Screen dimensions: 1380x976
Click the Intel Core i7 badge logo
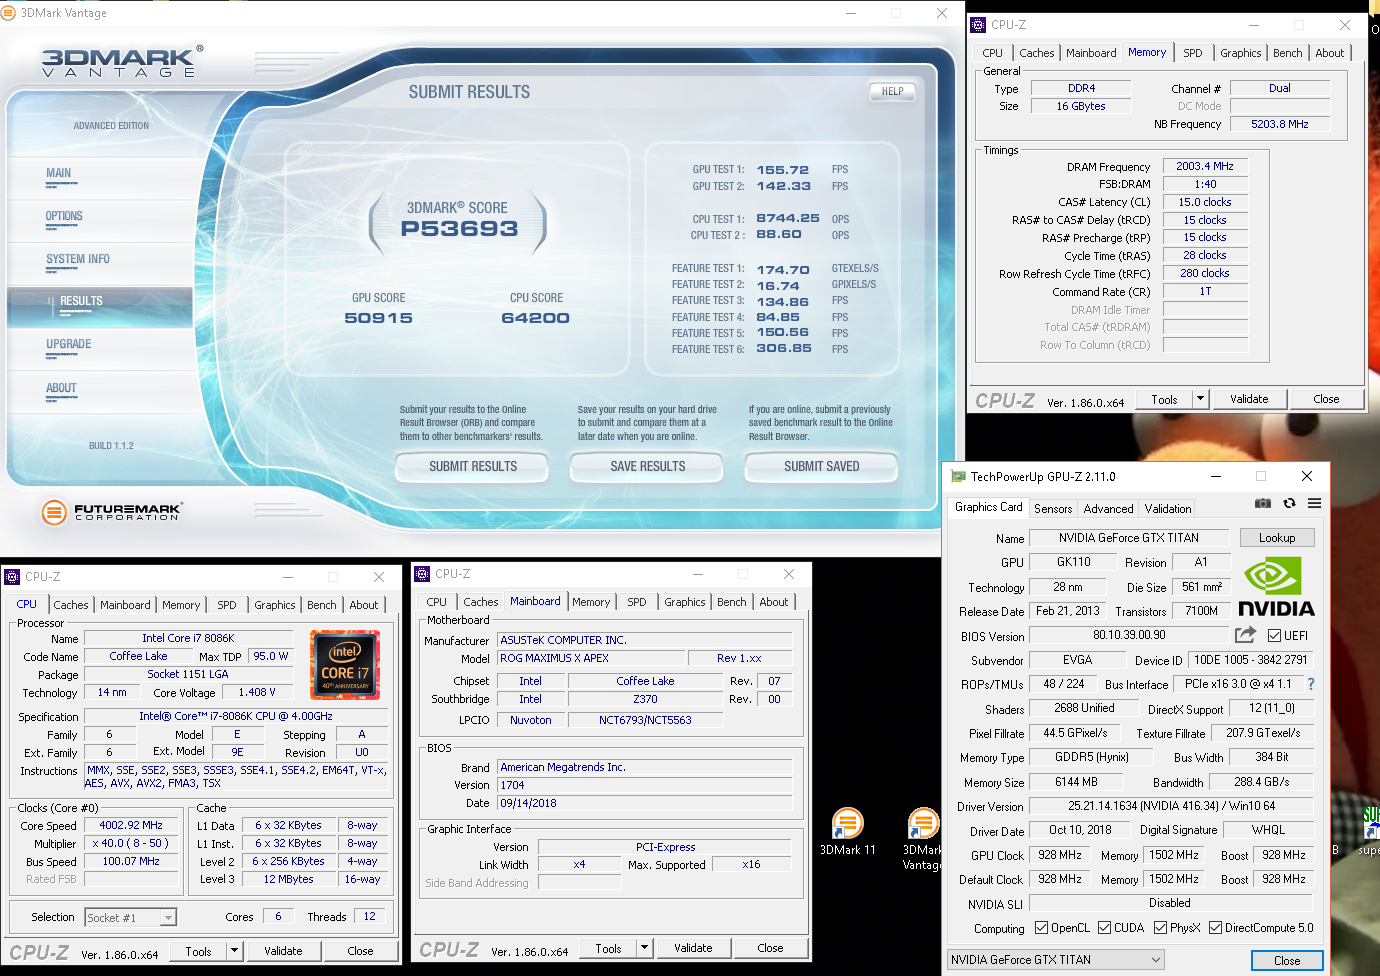coord(345,664)
